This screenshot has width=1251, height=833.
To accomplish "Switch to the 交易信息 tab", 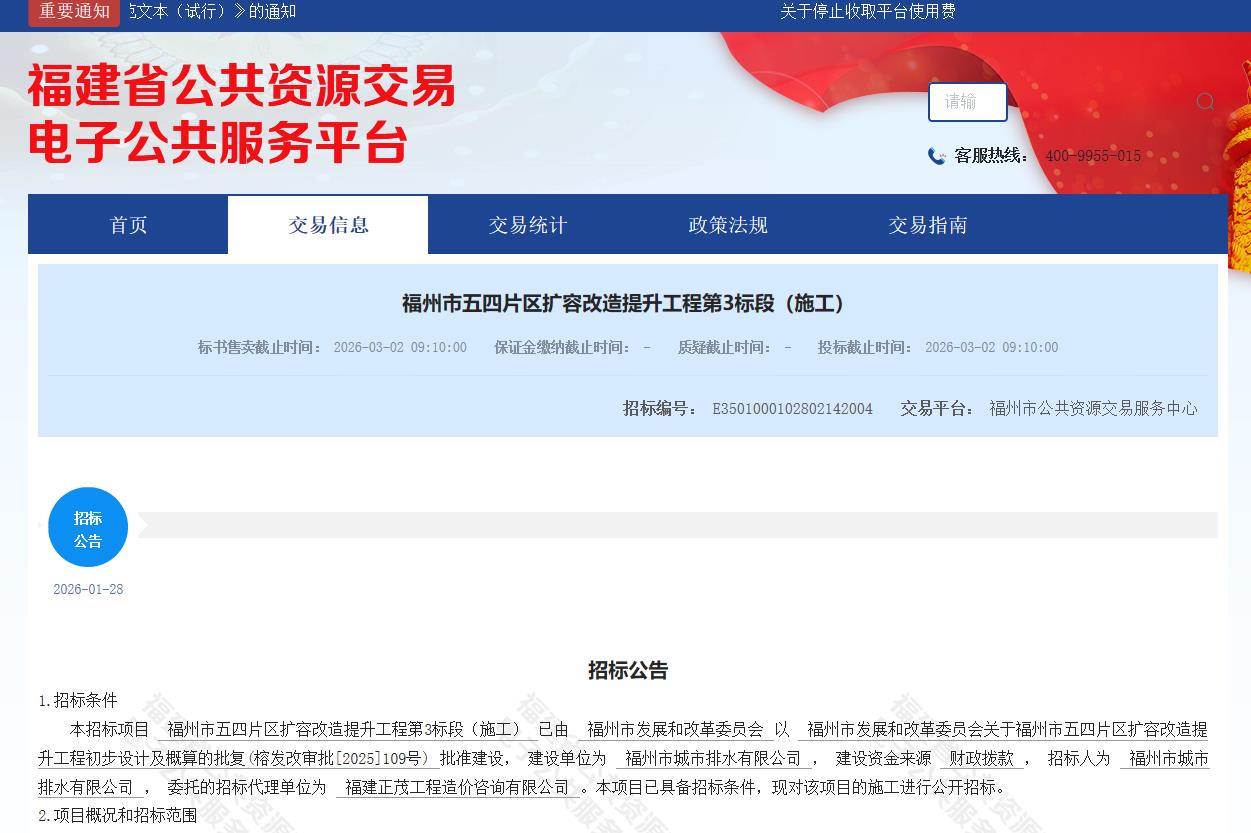I will pyautogui.click(x=328, y=225).
